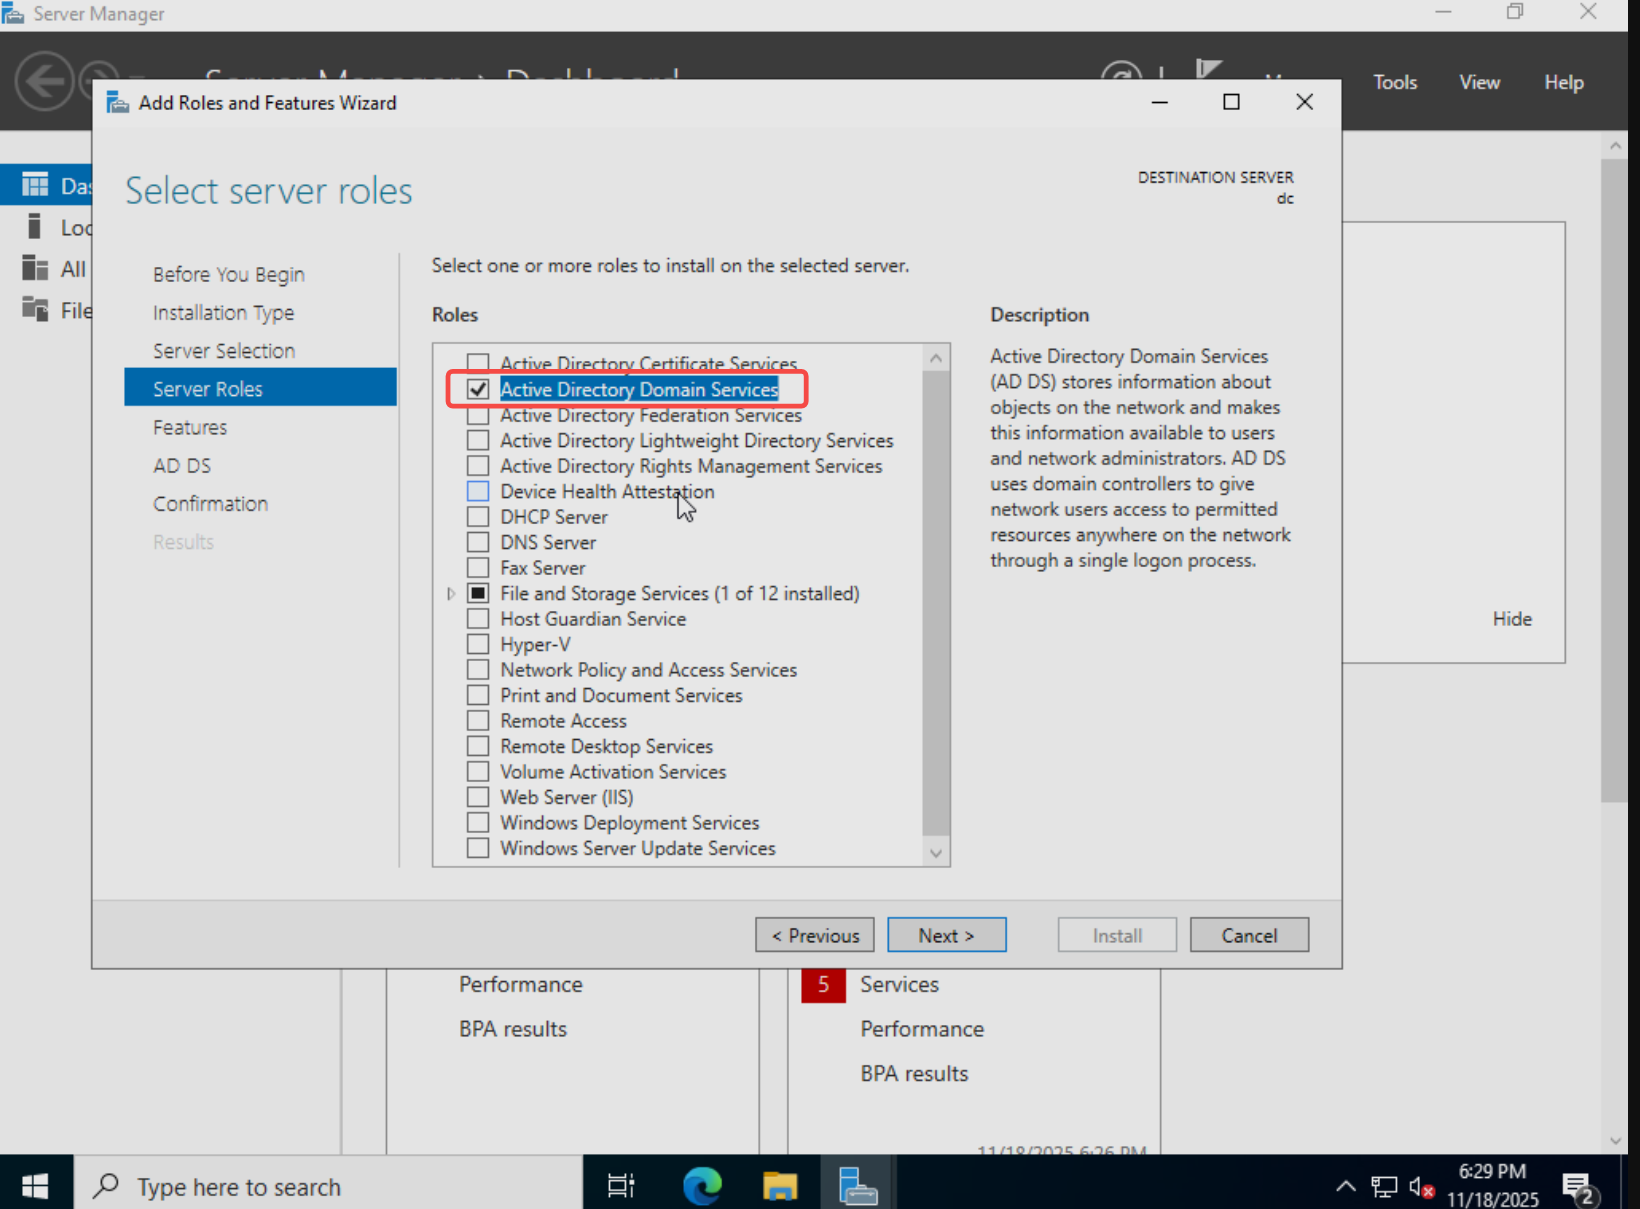Click the wizard title bar icon
Viewport: 1640px width, 1209px height.
coord(118,102)
